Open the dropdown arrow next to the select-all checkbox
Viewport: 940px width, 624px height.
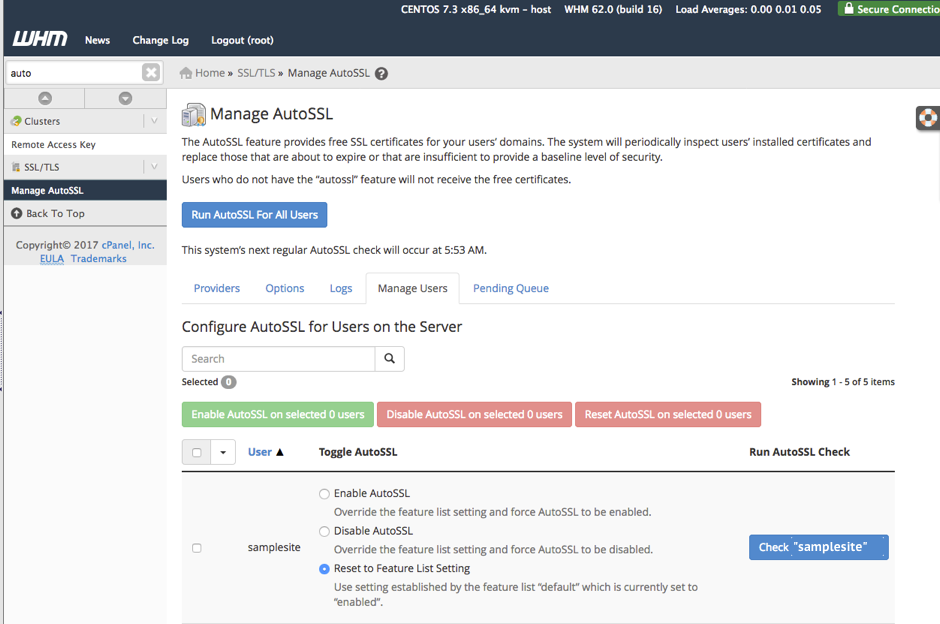pyautogui.click(x=222, y=452)
